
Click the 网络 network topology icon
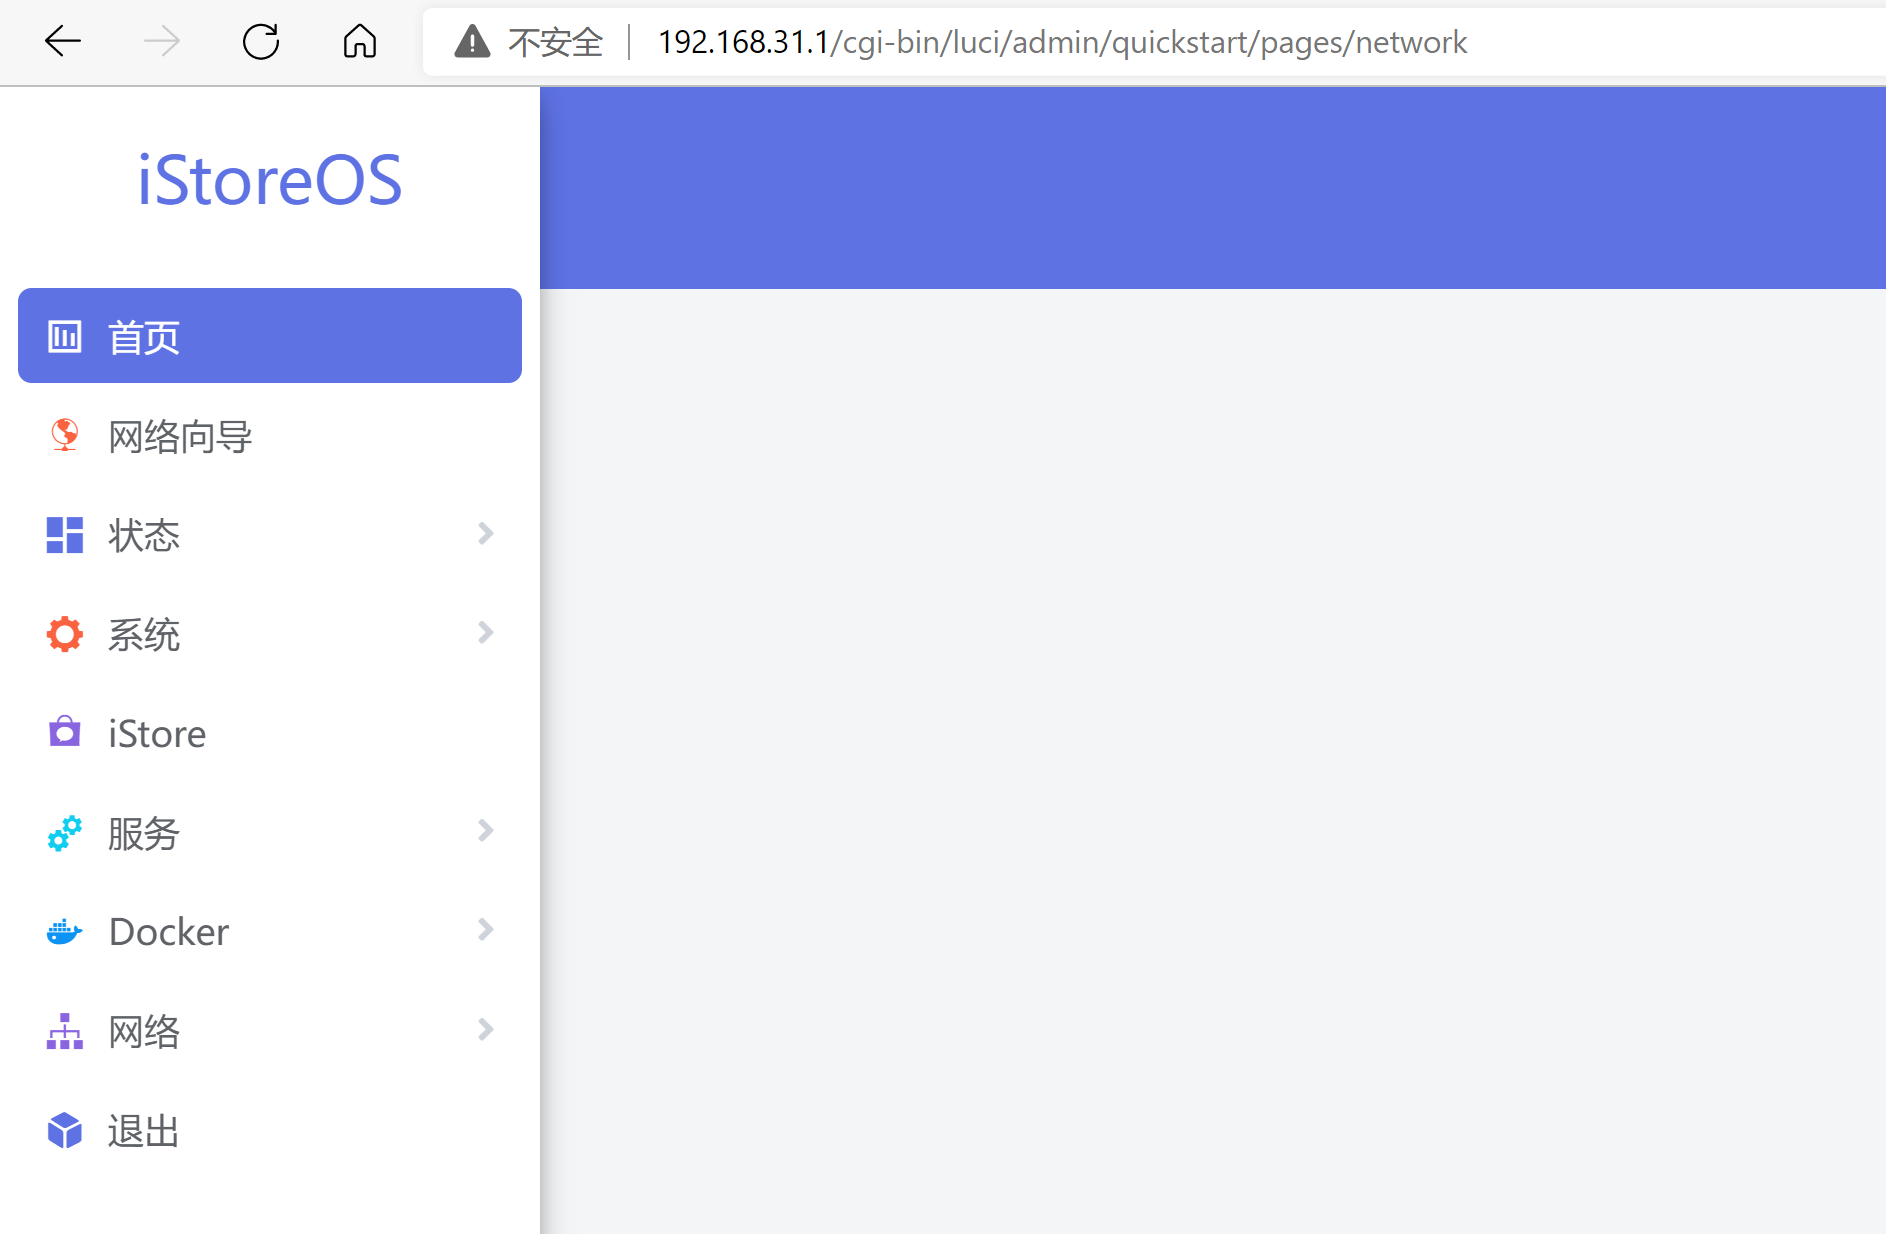click(x=64, y=1030)
